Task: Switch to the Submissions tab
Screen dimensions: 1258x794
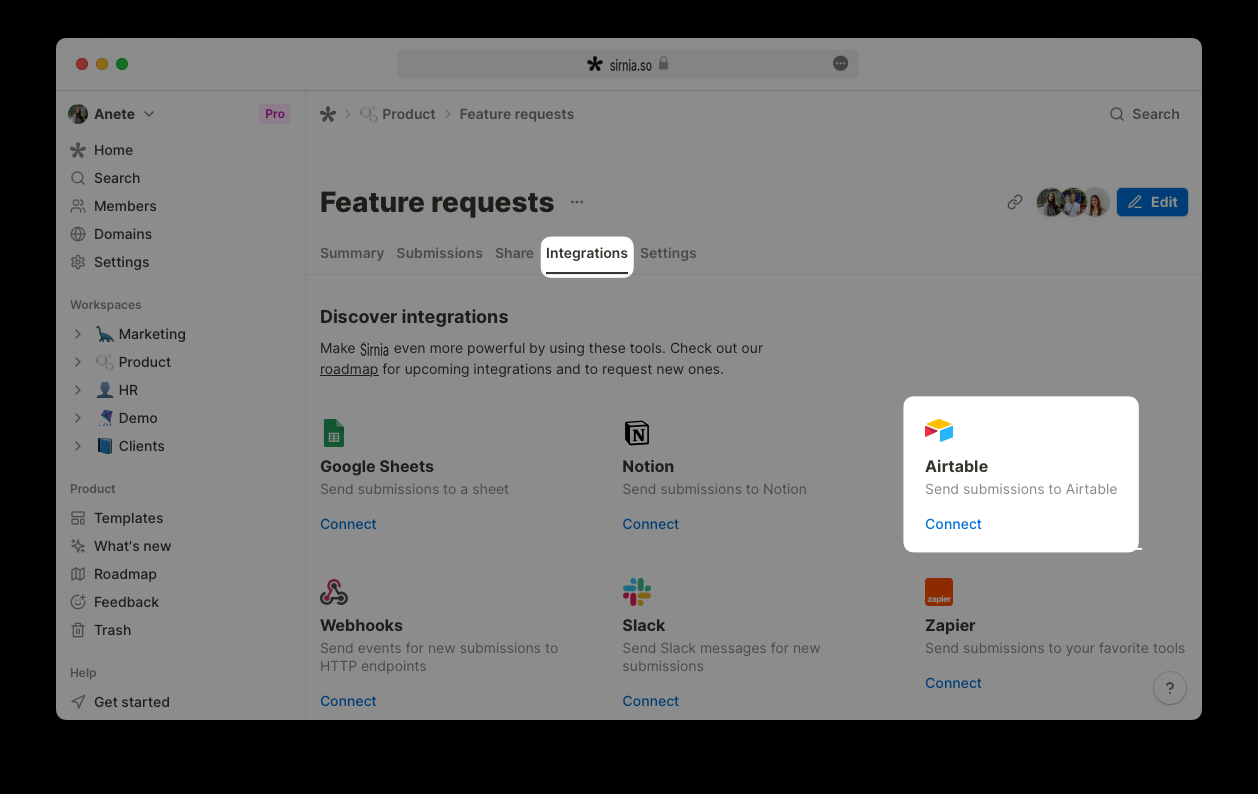Action: (440, 253)
